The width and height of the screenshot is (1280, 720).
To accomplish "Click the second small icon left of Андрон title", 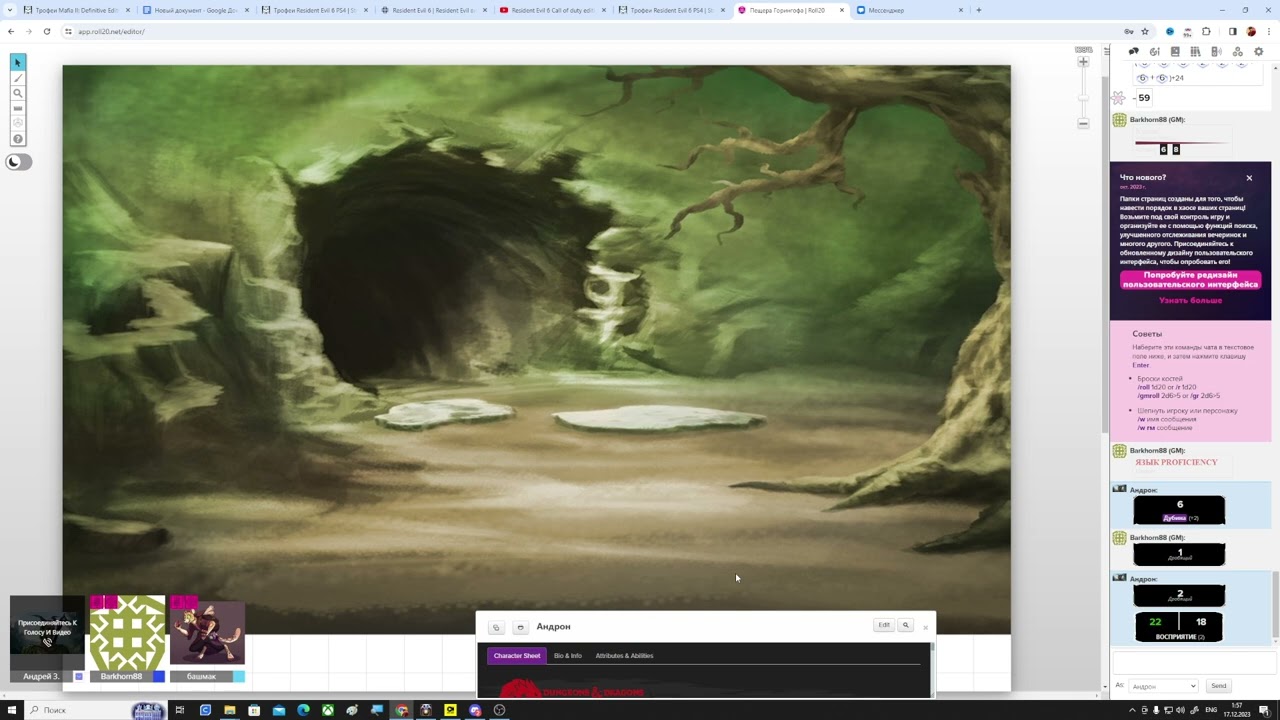I will coord(520,627).
